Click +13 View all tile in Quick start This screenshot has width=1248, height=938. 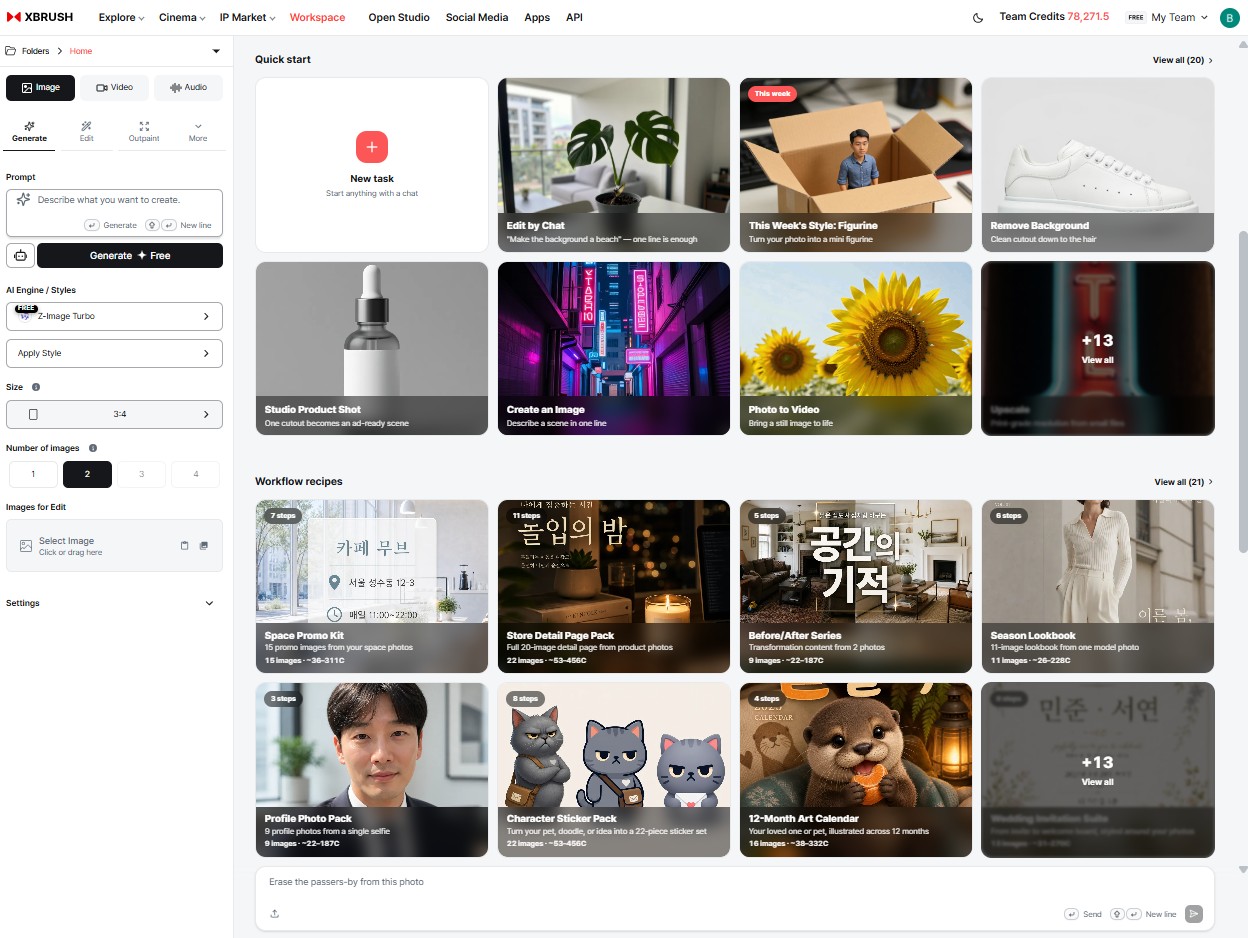coord(1097,348)
